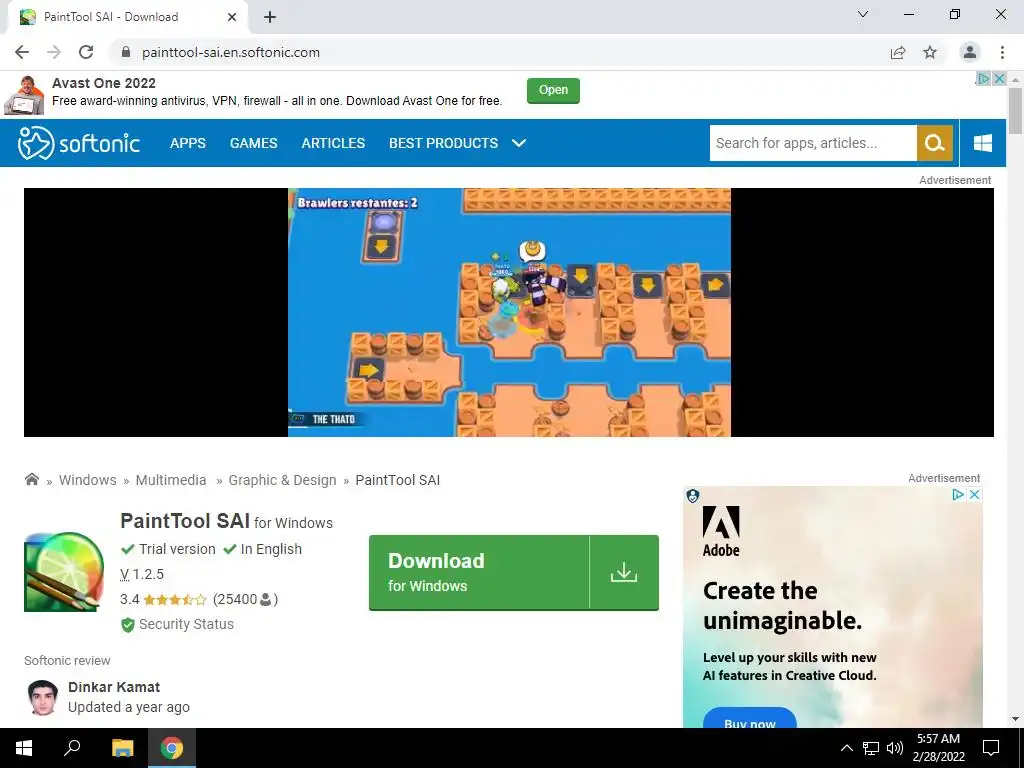Screen dimensions: 1024x768
Task: Go back with the browser back arrow
Action: pyautogui.click(x=22, y=52)
